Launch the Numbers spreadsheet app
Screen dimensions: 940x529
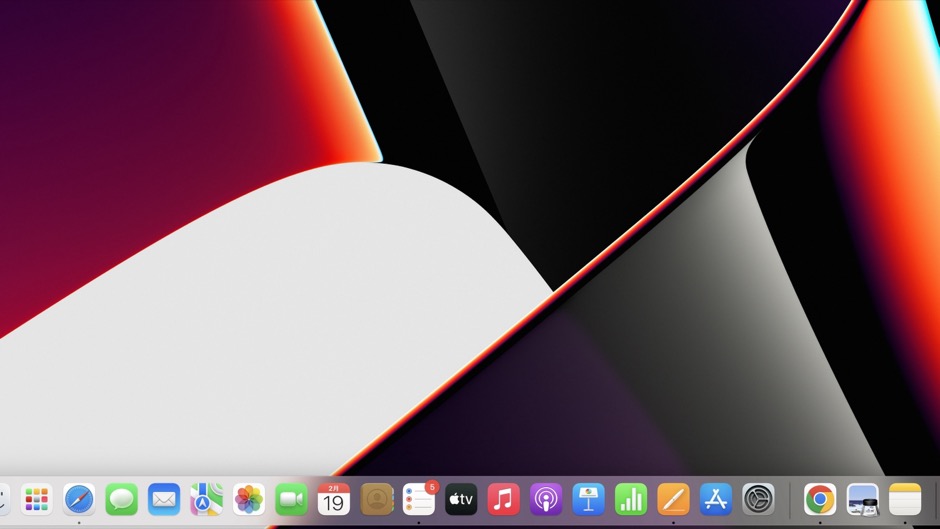[631, 498]
